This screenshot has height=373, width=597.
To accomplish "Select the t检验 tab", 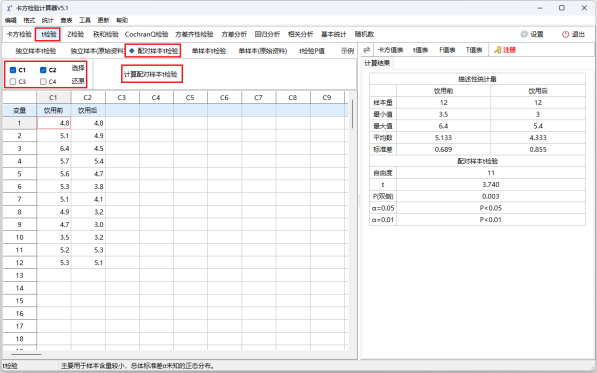I will [x=49, y=34].
